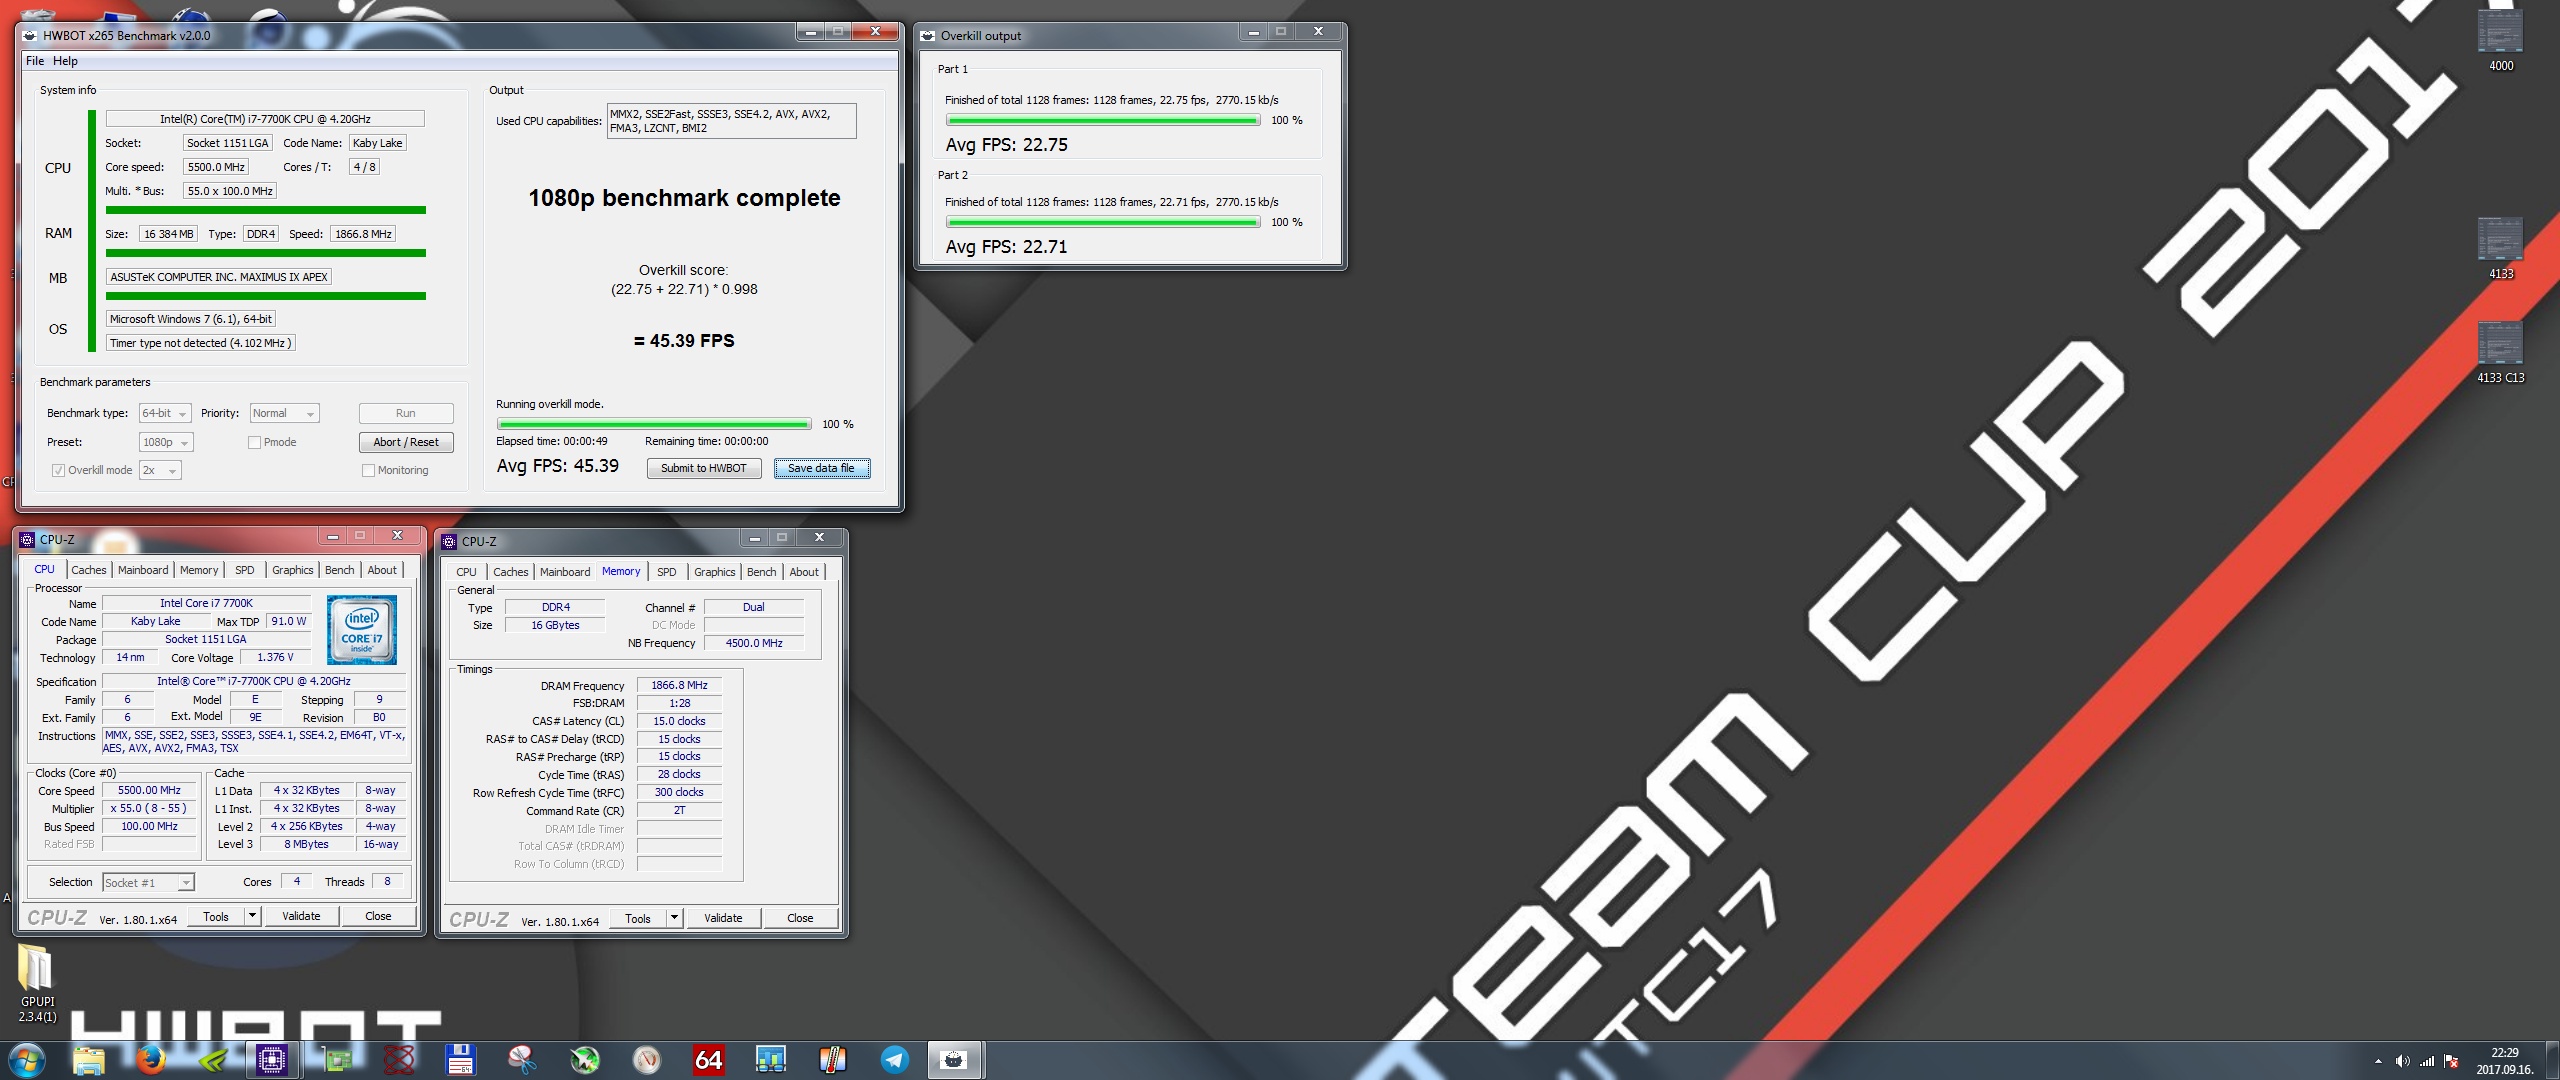2560x1080 pixels.
Task: Open the NVIDIA icon in taskbar
Action: click(x=212, y=1060)
